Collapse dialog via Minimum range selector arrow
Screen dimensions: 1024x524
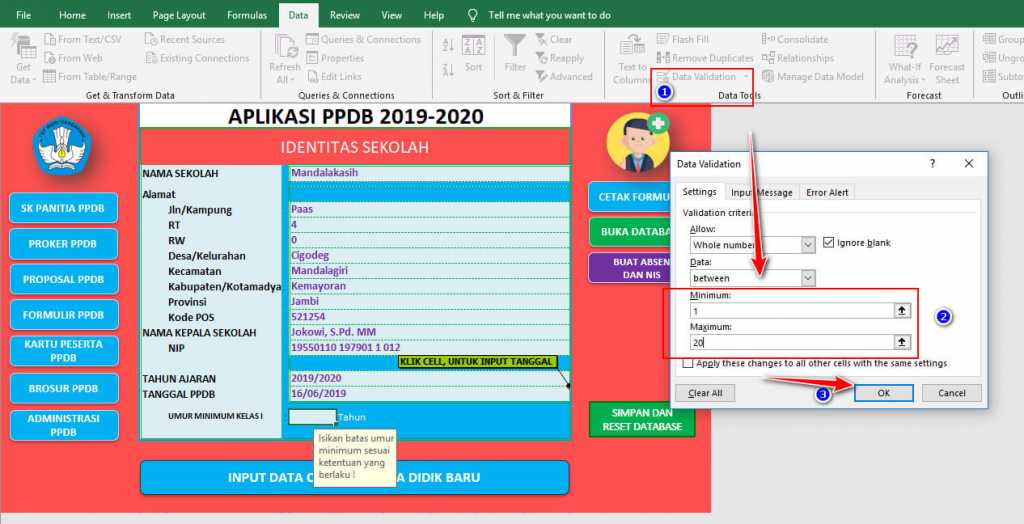[x=902, y=311]
